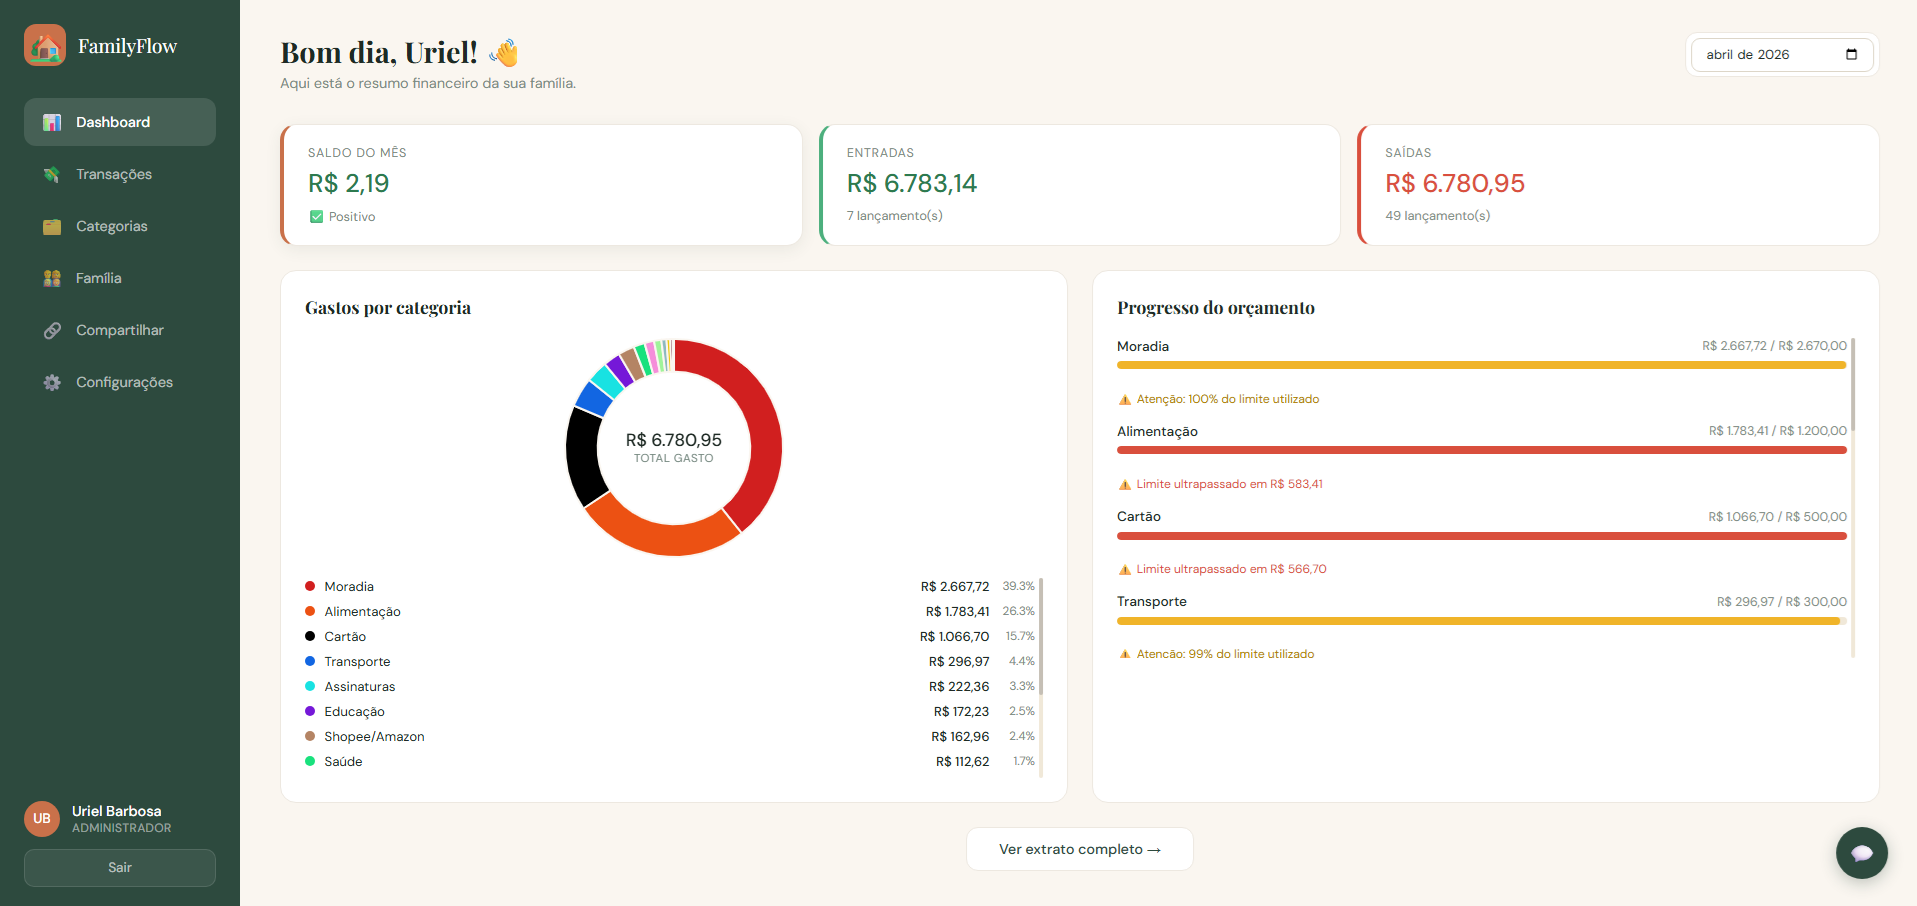Viewport: 1917px width, 906px height.
Task: Click the blue Transporte legend dot
Action: 310,661
